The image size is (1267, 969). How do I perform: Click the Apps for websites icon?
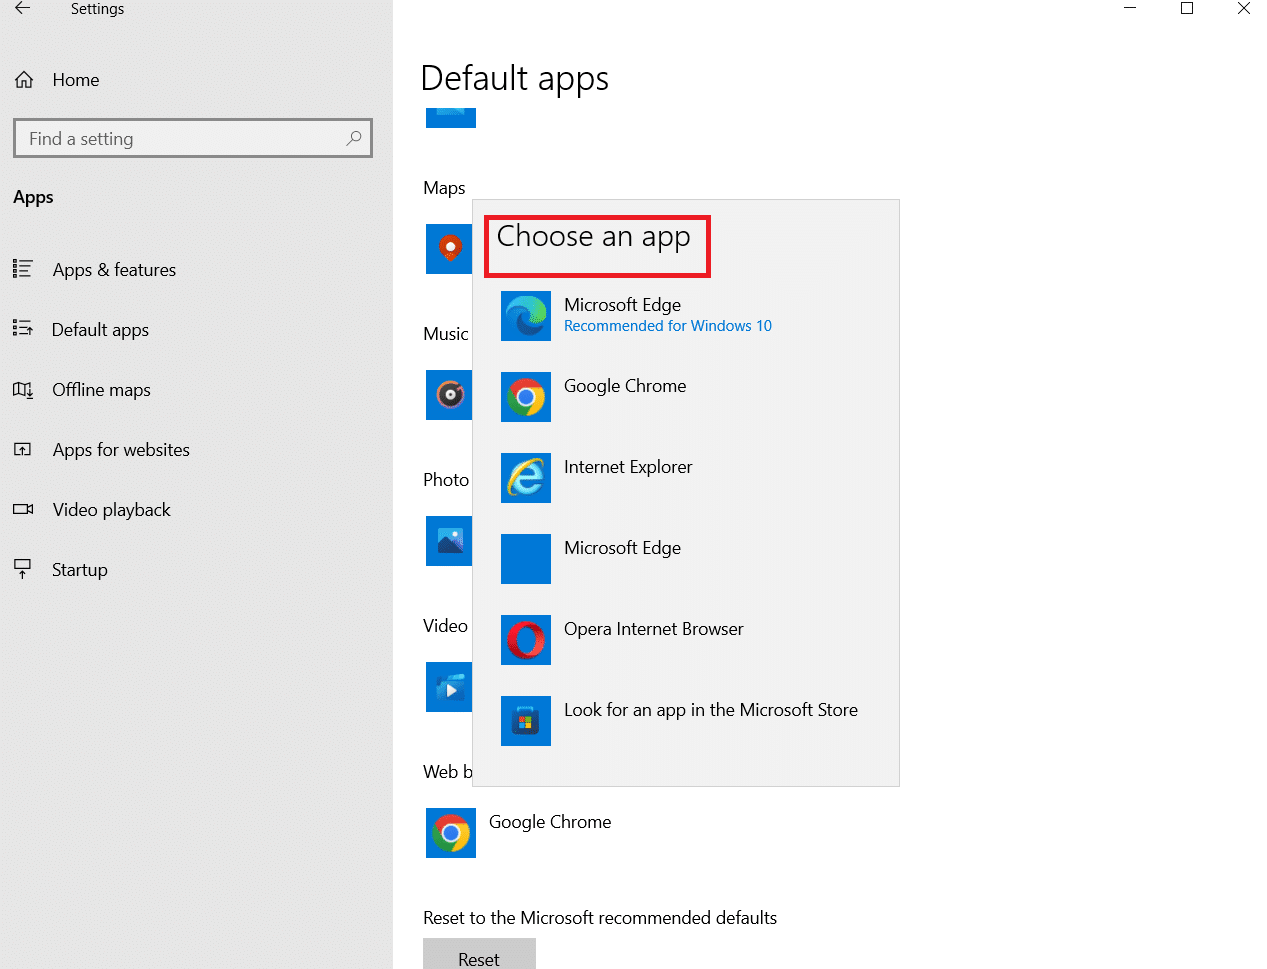(23, 449)
